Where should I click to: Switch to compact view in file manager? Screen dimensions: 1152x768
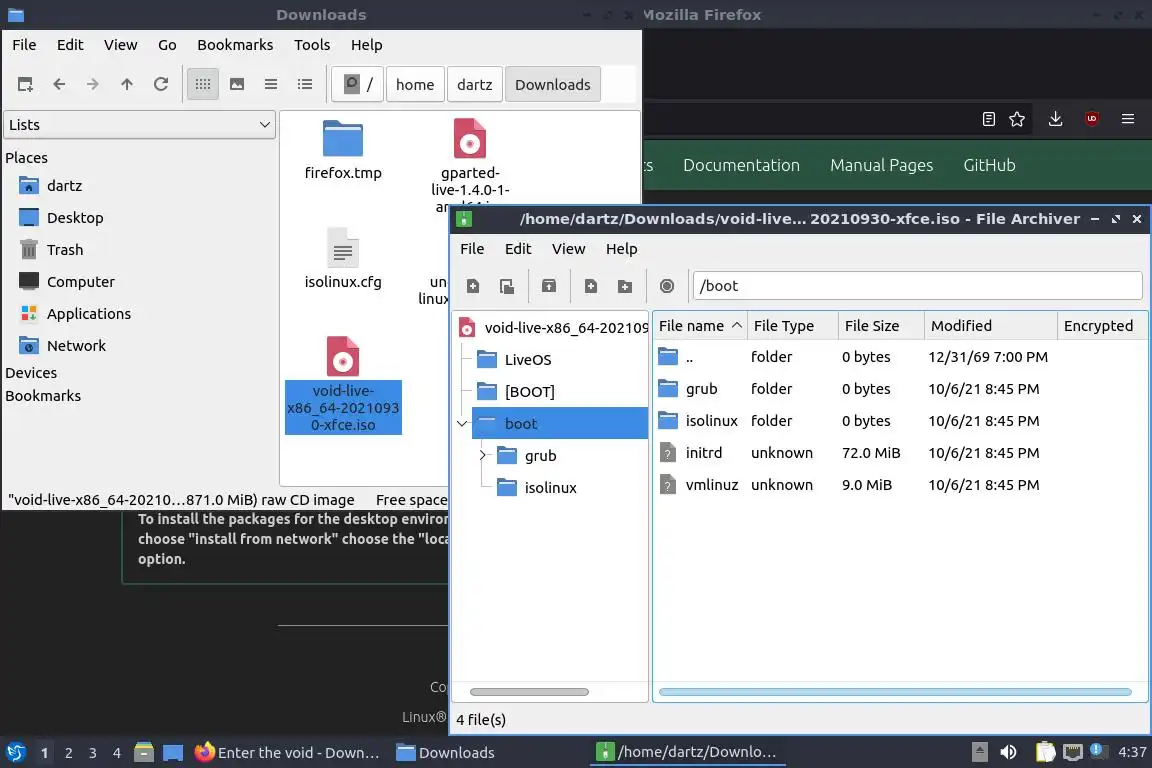pyautogui.click(x=271, y=85)
